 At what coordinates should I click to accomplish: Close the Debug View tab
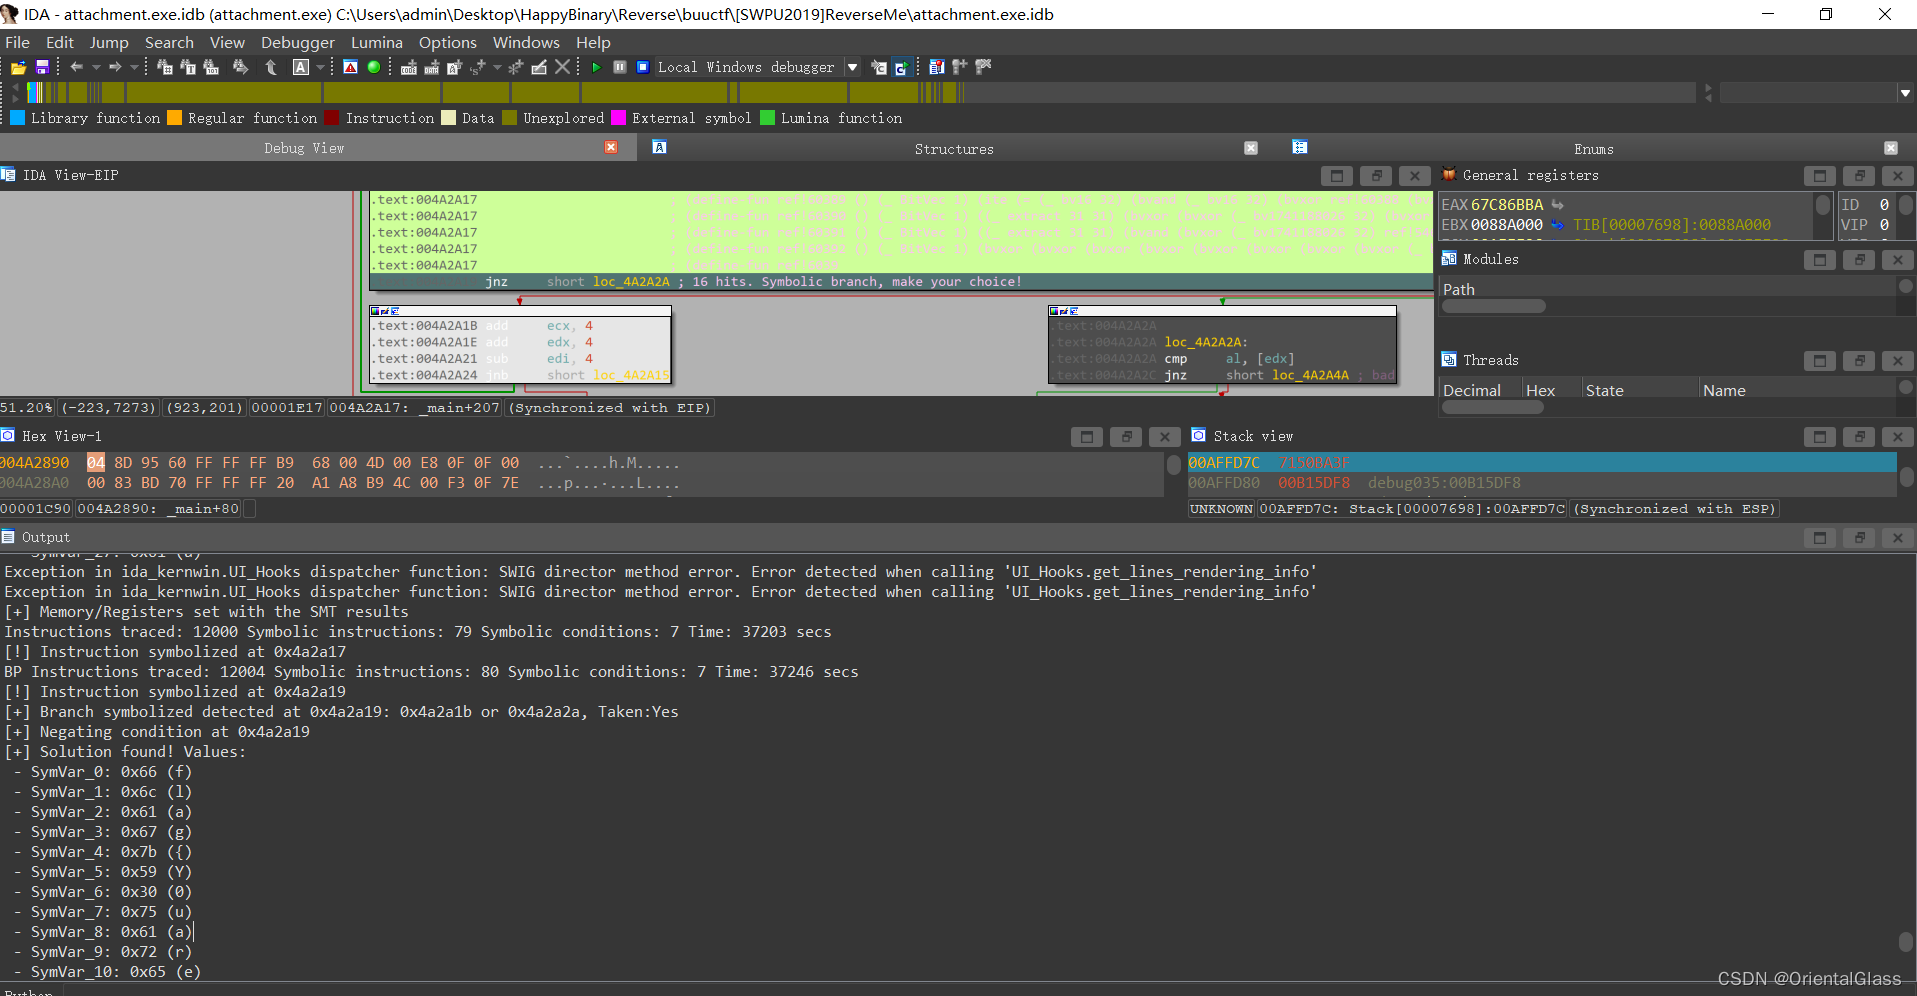(611, 147)
